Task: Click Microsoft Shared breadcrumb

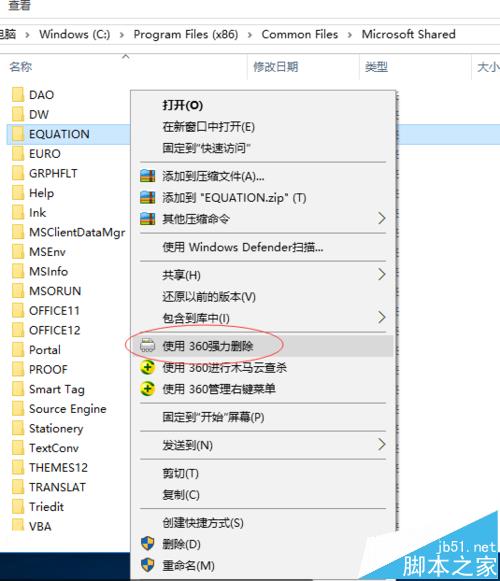Action: (408, 34)
